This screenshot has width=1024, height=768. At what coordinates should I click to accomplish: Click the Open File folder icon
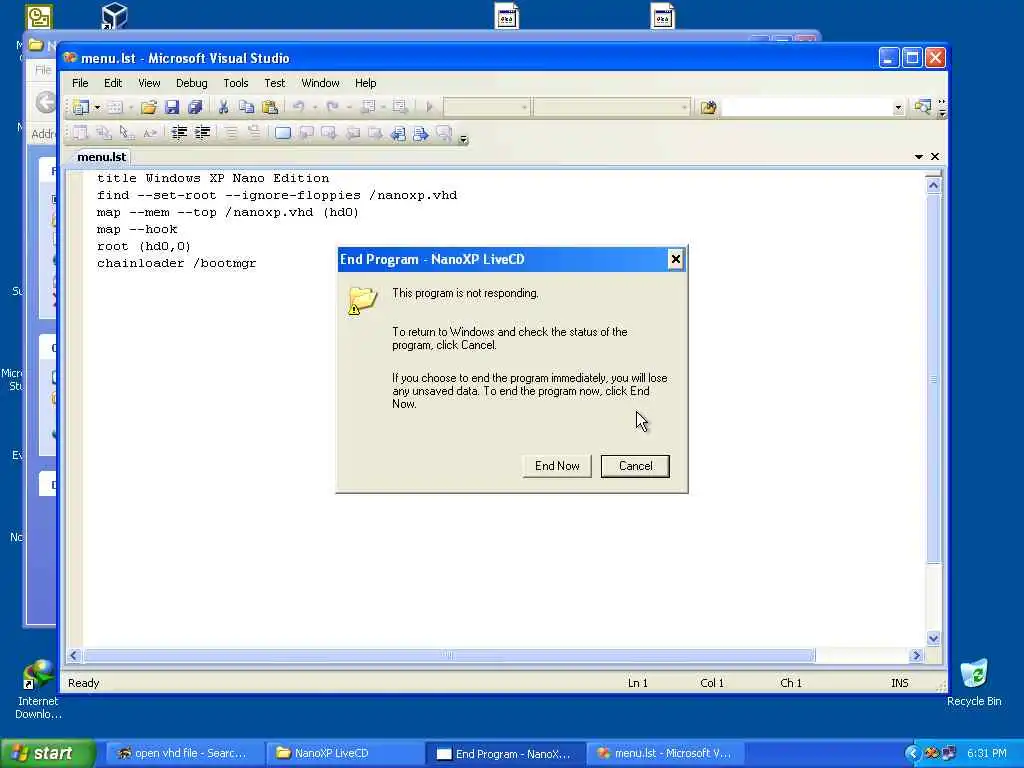click(x=149, y=107)
